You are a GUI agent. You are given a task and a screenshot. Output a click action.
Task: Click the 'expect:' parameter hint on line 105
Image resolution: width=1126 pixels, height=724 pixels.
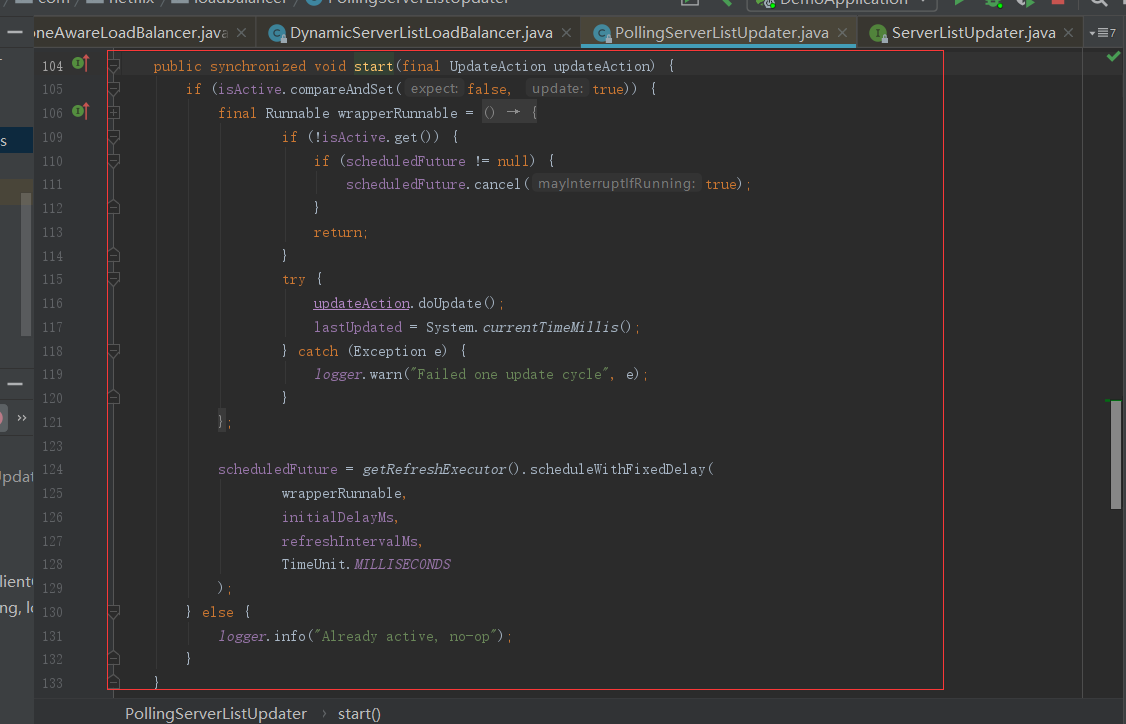434,88
